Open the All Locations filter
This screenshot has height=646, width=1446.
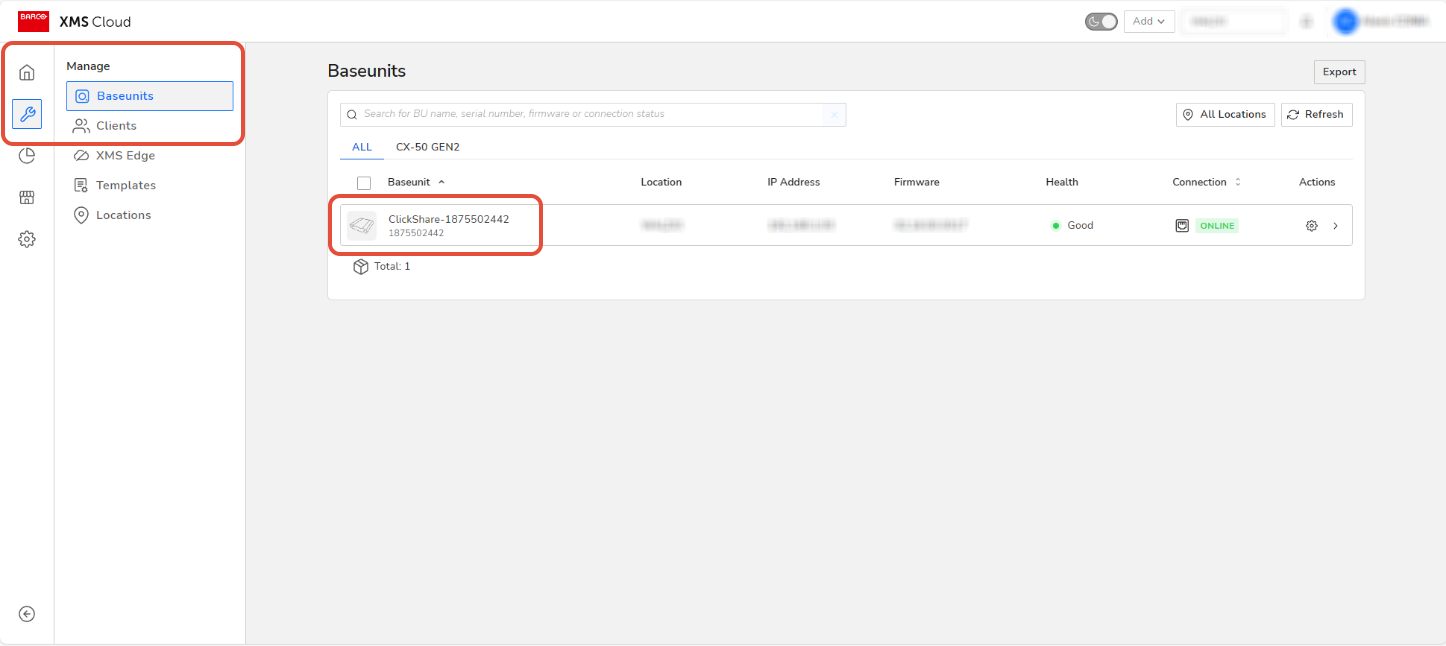click(x=1225, y=115)
